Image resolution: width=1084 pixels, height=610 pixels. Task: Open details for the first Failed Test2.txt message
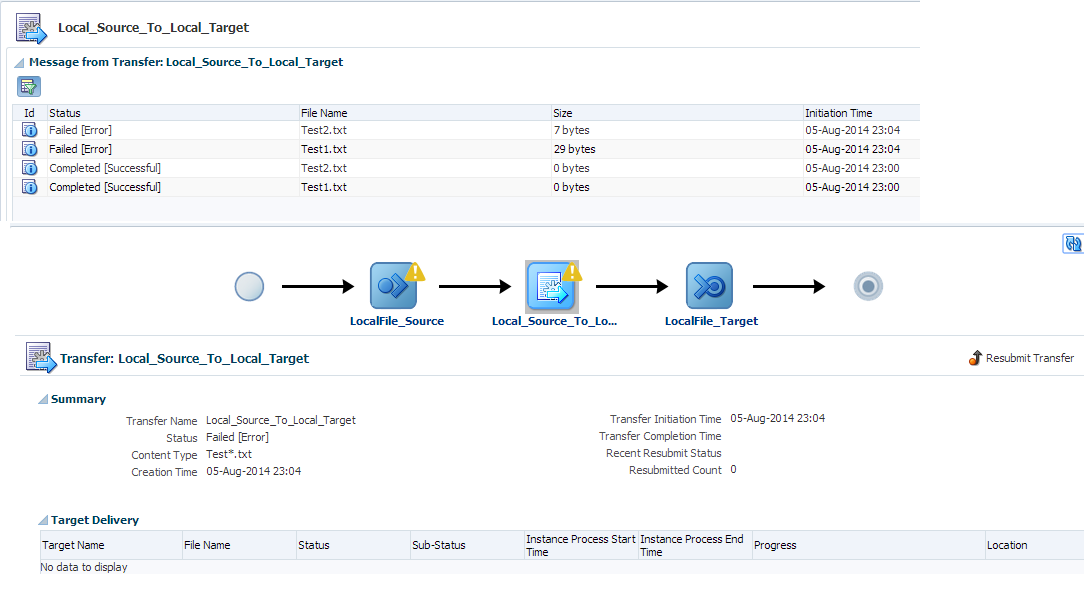click(x=29, y=130)
